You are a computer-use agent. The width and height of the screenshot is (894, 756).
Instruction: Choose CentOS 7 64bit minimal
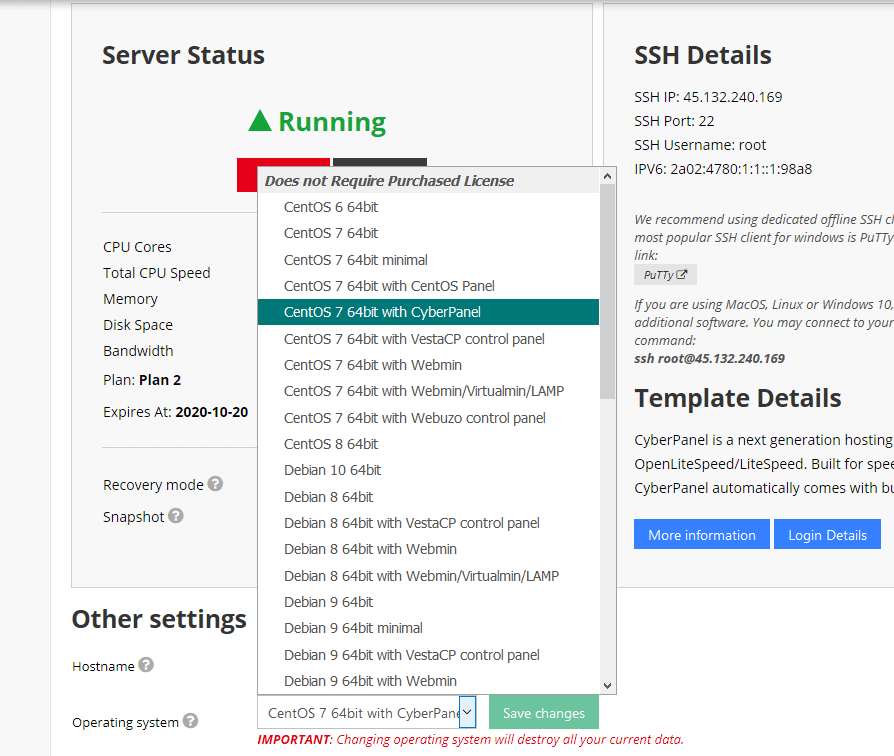(428, 260)
